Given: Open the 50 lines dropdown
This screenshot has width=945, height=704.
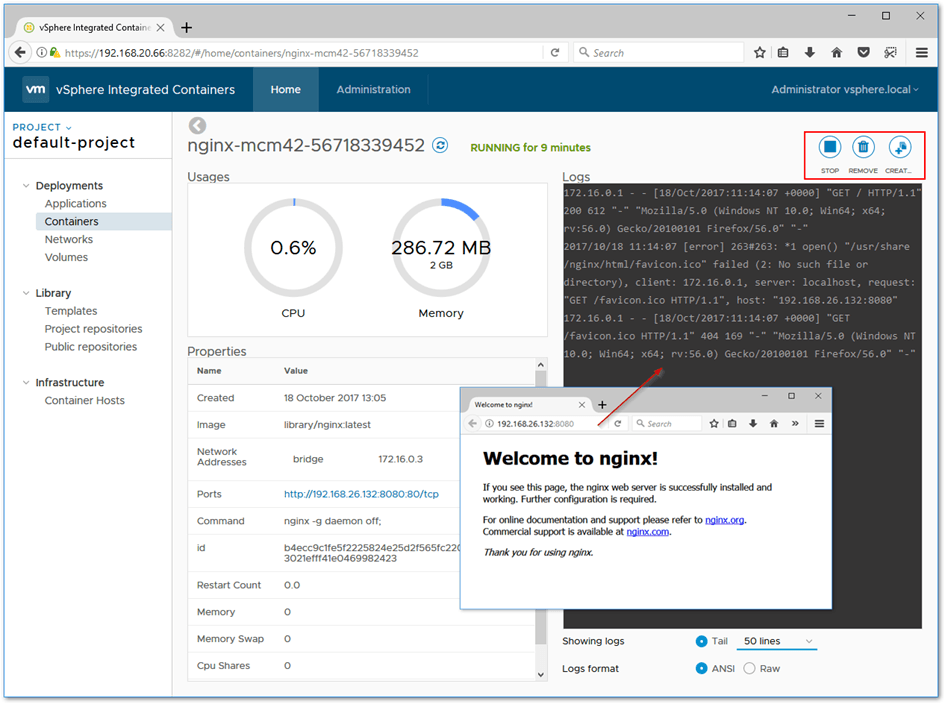Looking at the screenshot, I should [776, 641].
